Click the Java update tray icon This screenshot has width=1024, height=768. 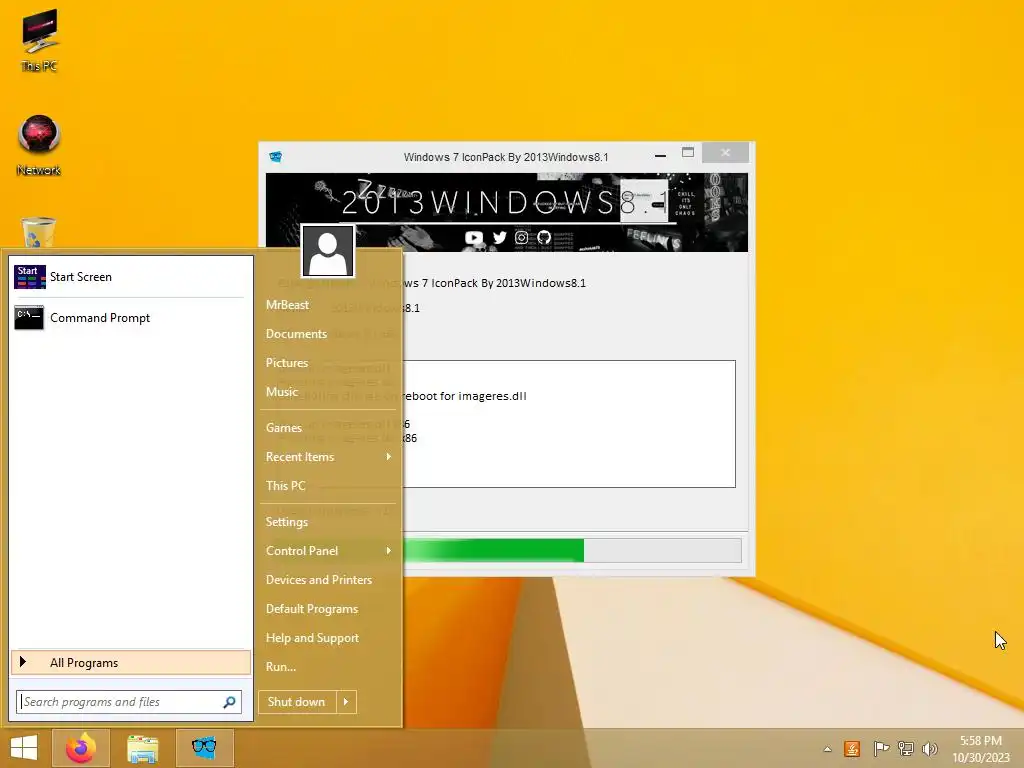coord(852,748)
